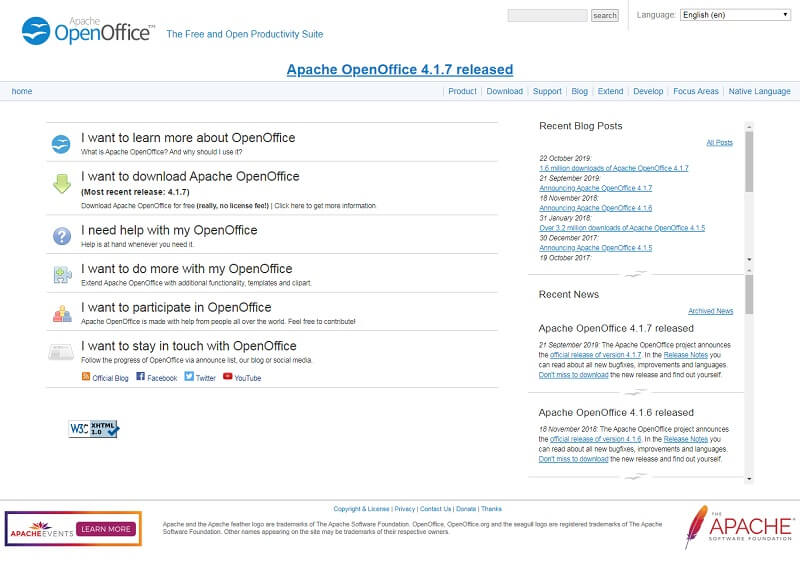Click blog posts scrollbar down arrow
Image resolution: width=800 pixels, height=565 pixels.
pos(749,259)
